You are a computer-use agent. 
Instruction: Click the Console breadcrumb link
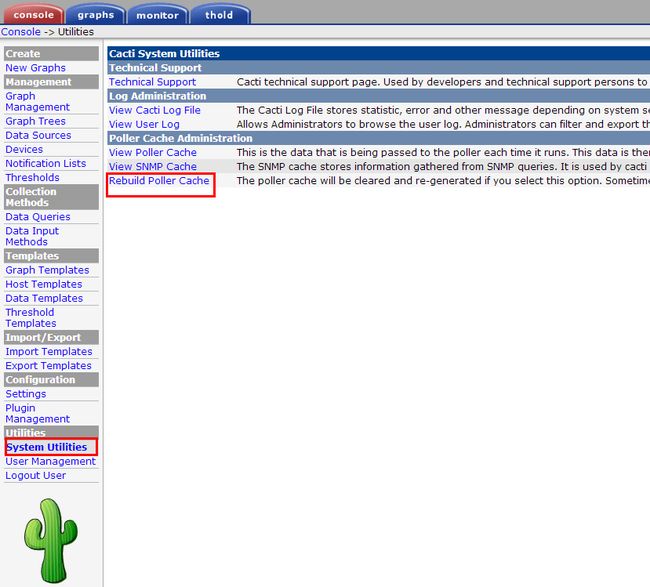tap(21, 32)
